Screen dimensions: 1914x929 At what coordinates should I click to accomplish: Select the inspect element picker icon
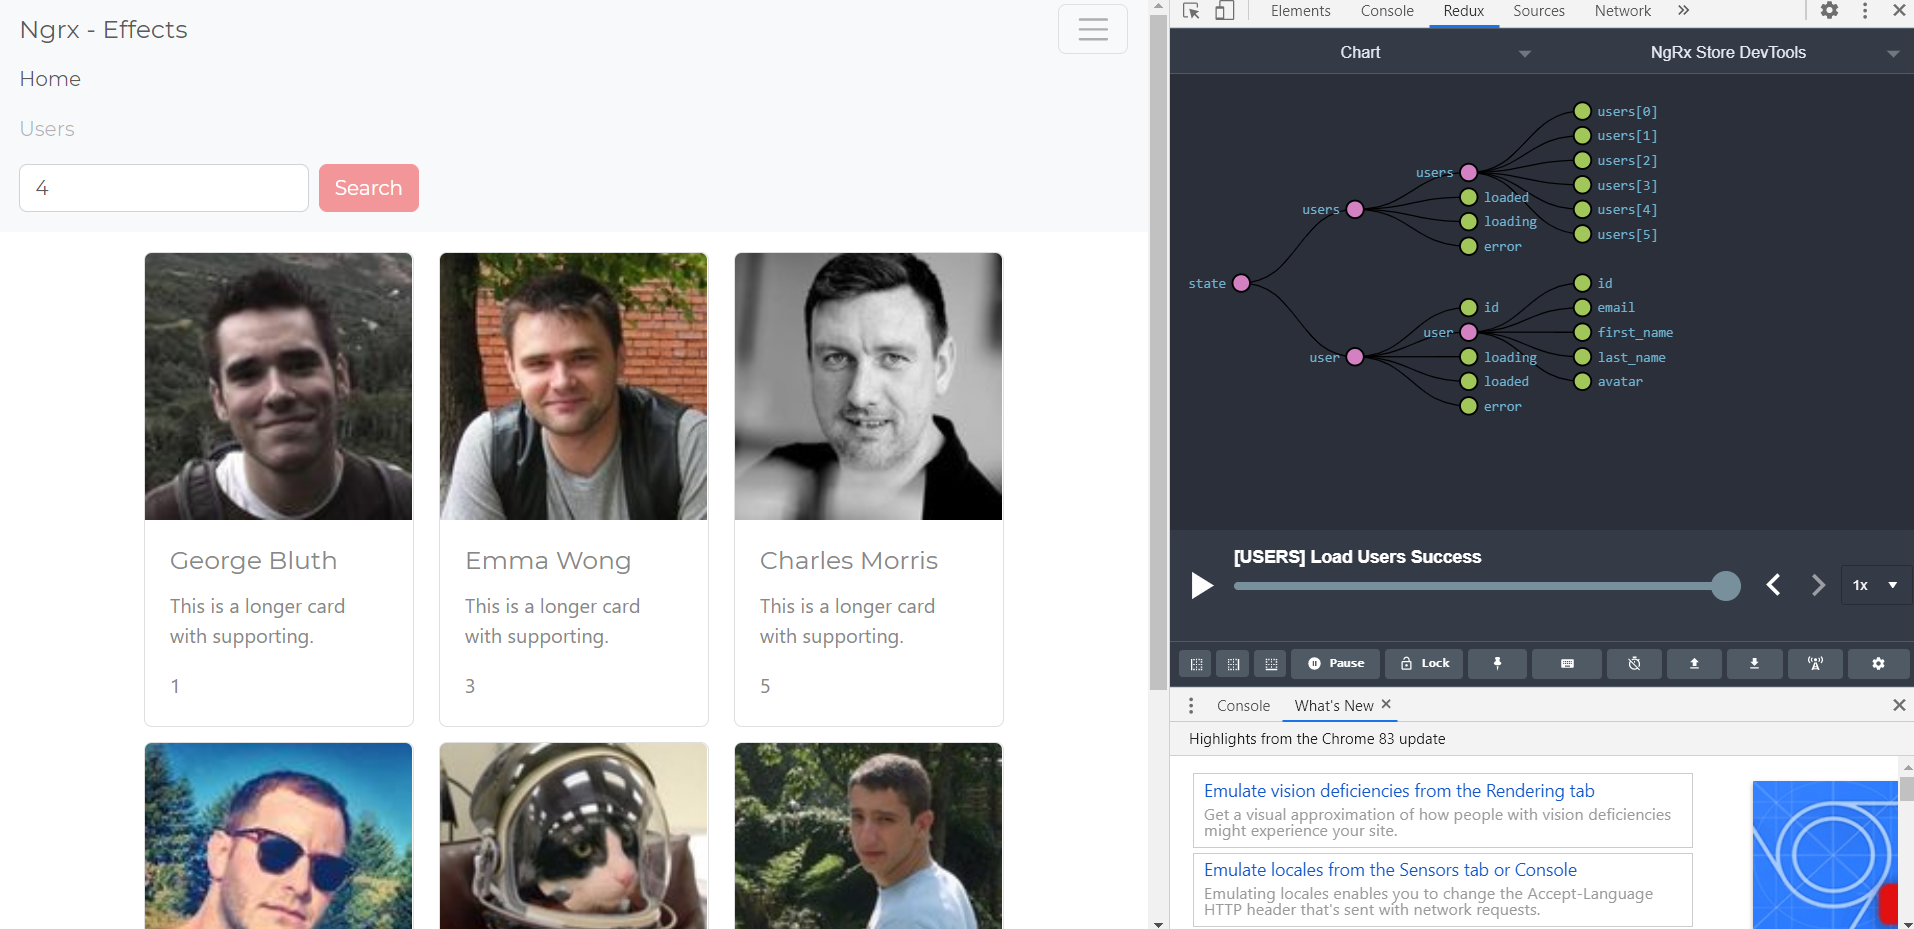click(x=1191, y=11)
